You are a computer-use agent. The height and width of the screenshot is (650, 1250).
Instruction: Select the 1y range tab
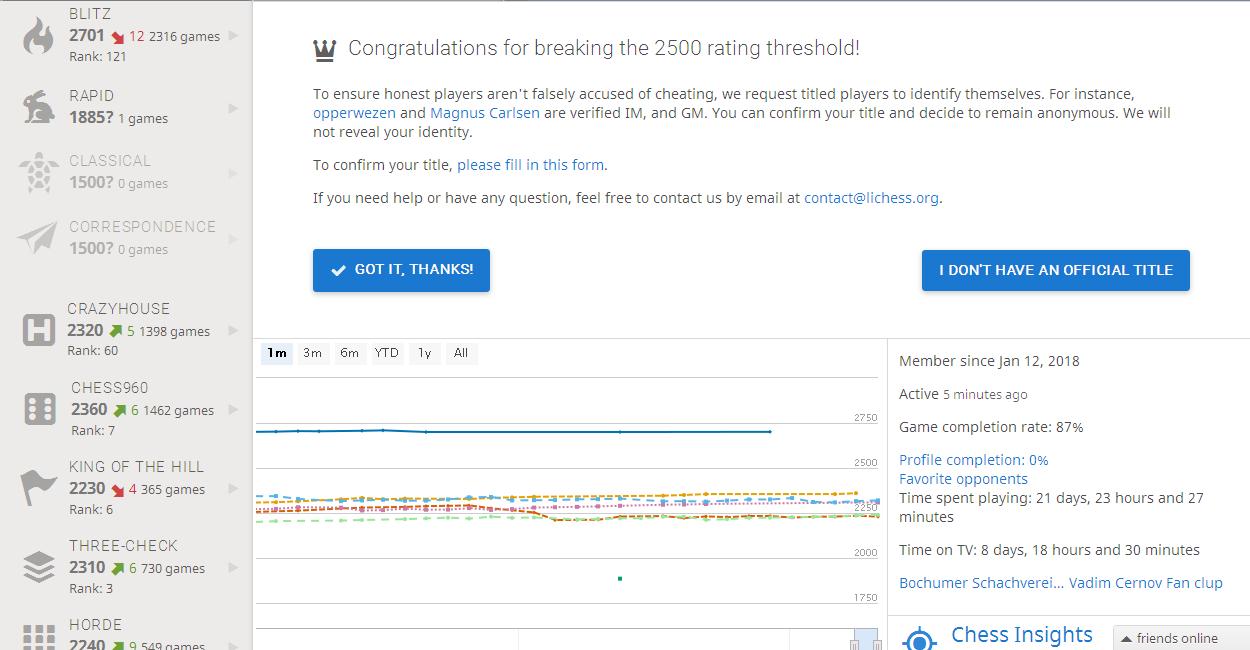coord(425,353)
